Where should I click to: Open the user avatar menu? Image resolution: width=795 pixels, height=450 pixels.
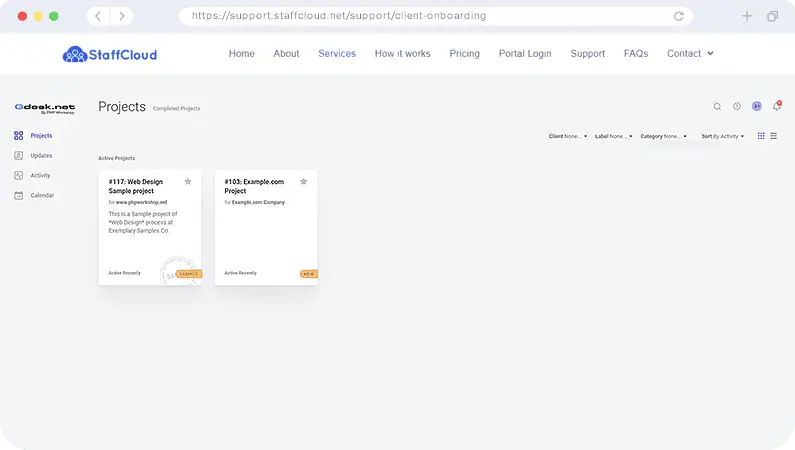(x=756, y=106)
